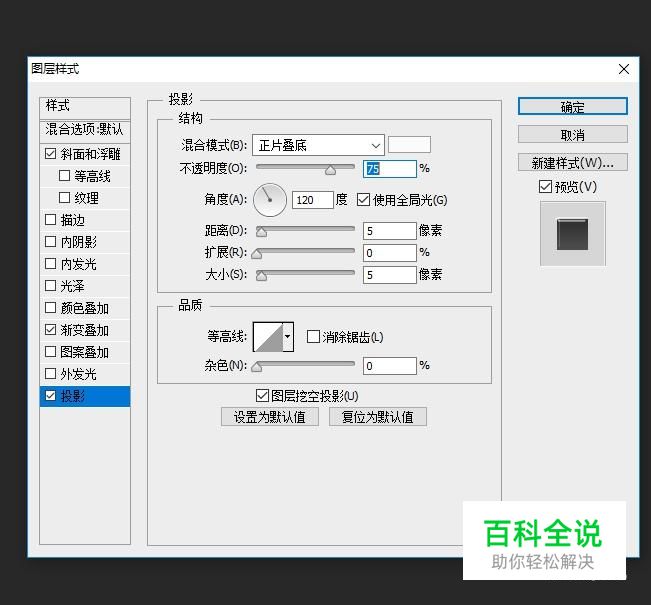The height and width of the screenshot is (605, 651).
Task: Click the 扩展 slider handle
Action: 257,254
